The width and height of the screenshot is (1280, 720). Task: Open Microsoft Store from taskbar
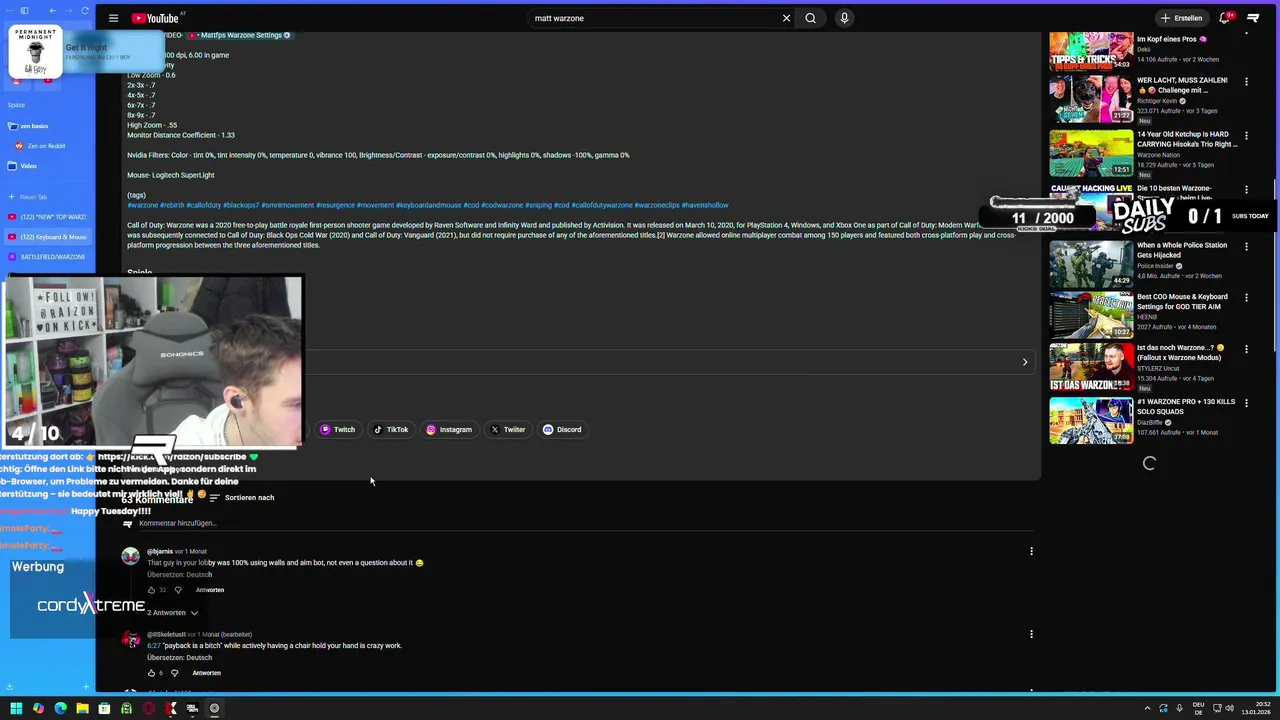pos(104,708)
